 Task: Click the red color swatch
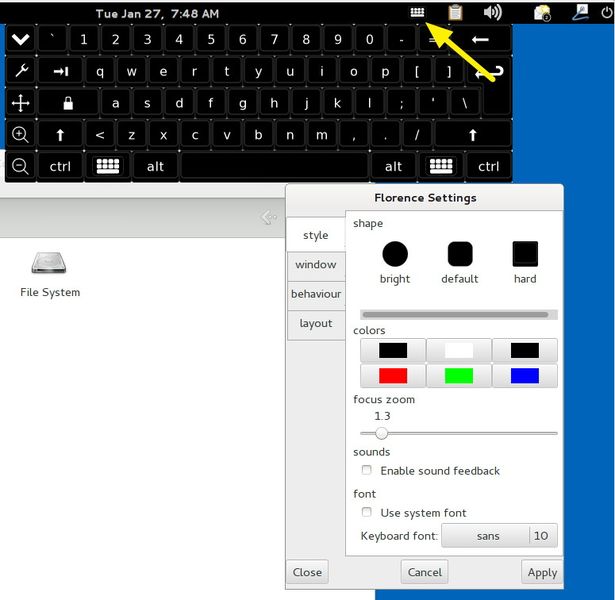(393, 376)
